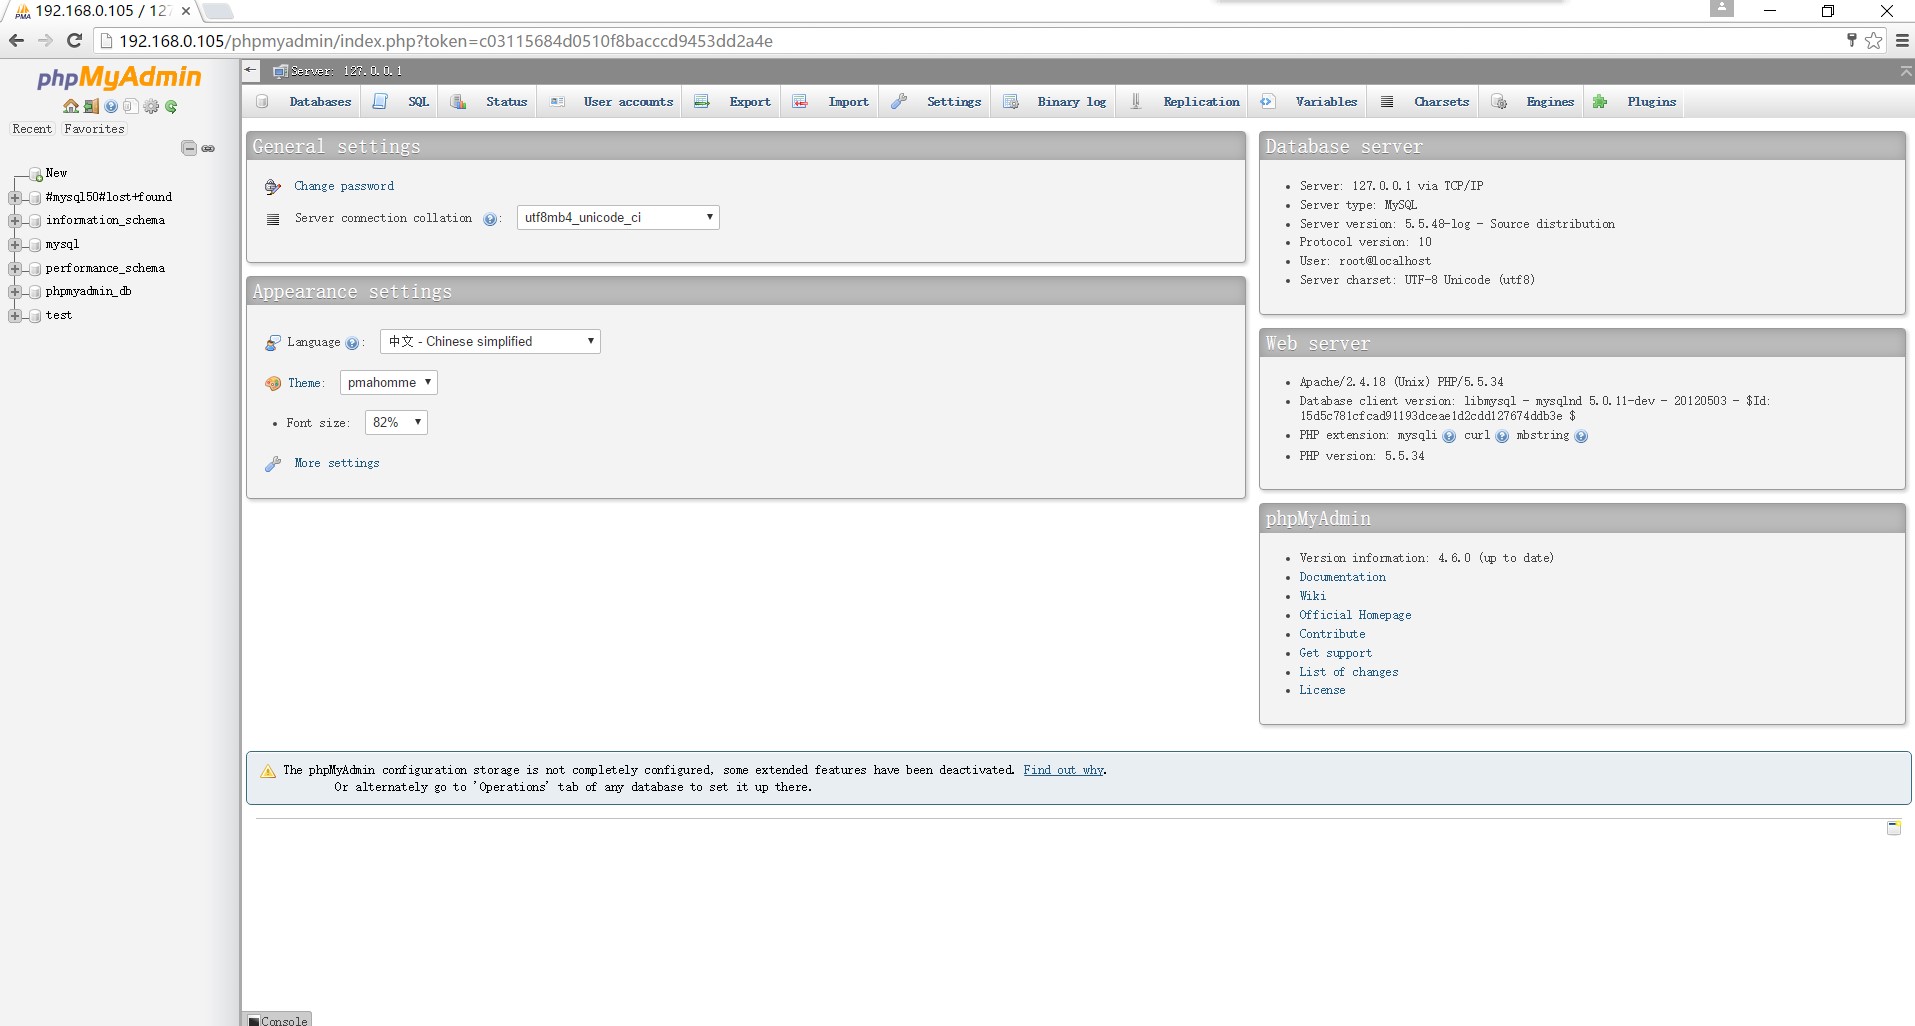Go to the Import tab
The image size is (1915, 1026).
pyautogui.click(x=831, y=102)
